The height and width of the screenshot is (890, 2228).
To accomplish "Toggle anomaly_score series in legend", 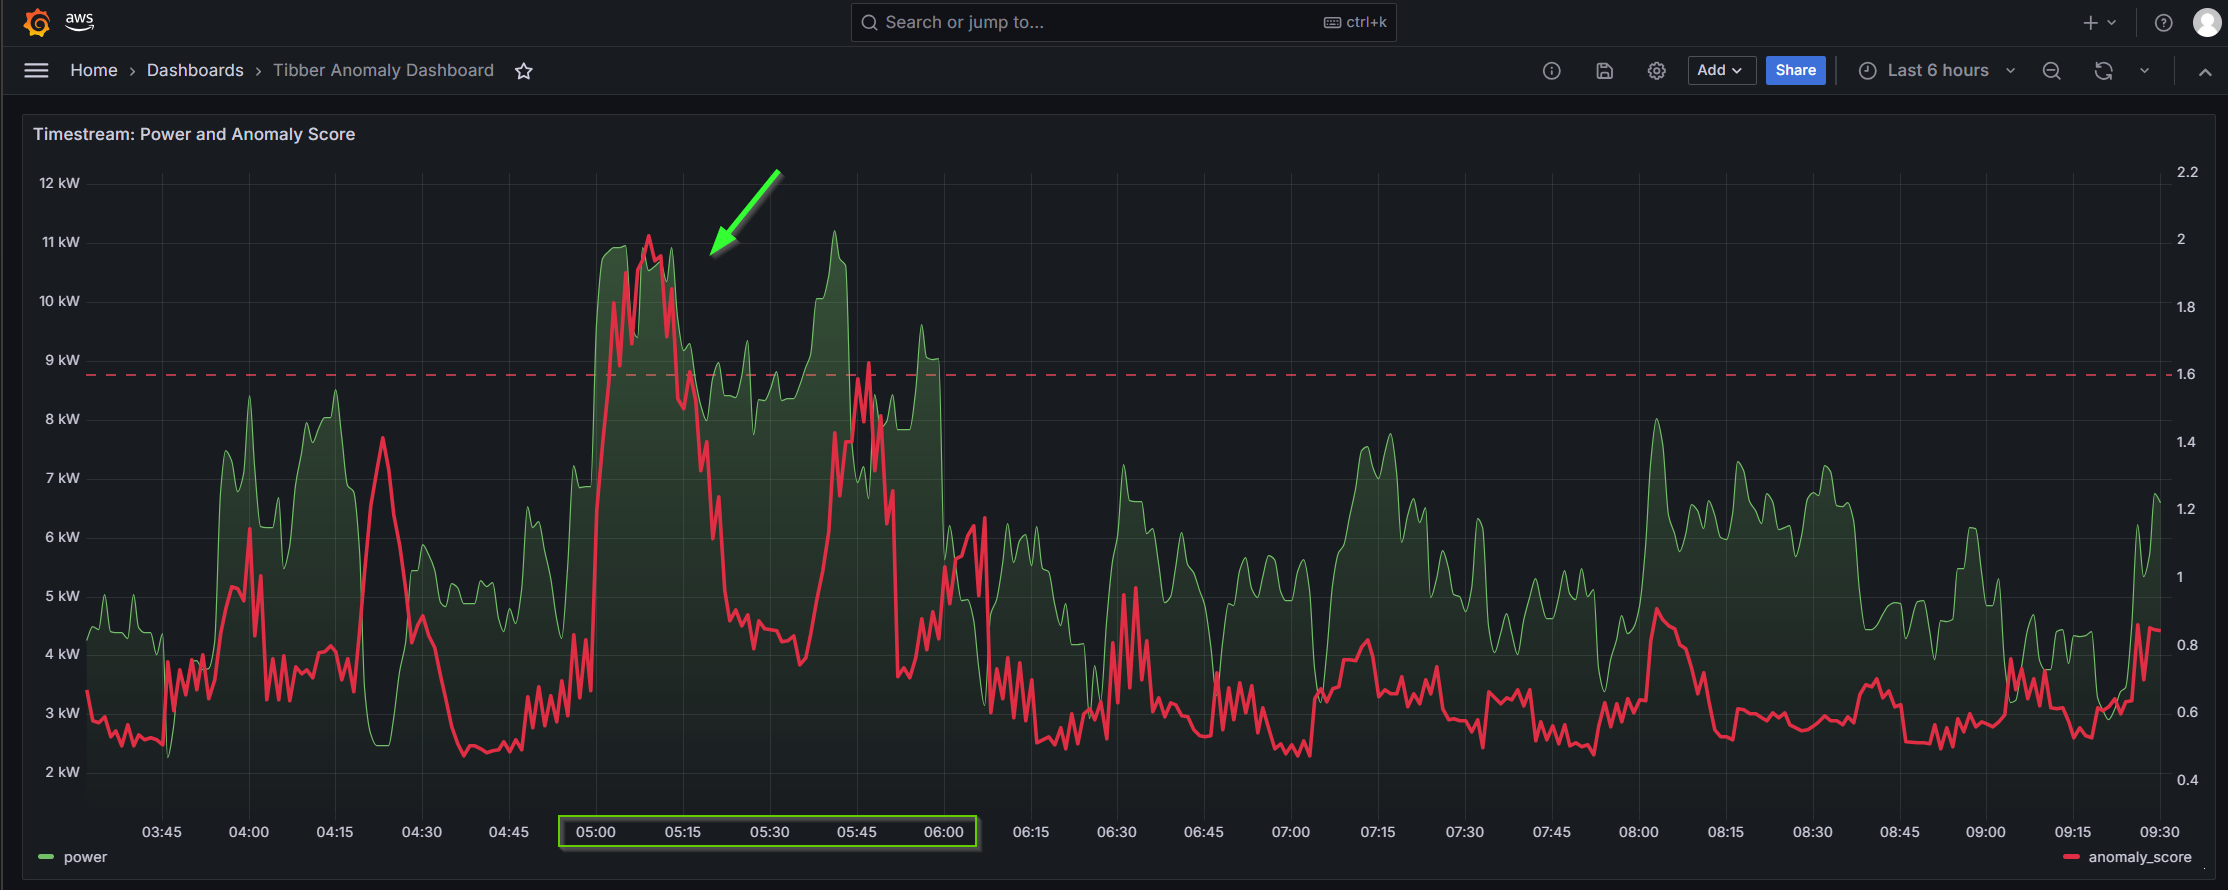I will coord(2138,857).
